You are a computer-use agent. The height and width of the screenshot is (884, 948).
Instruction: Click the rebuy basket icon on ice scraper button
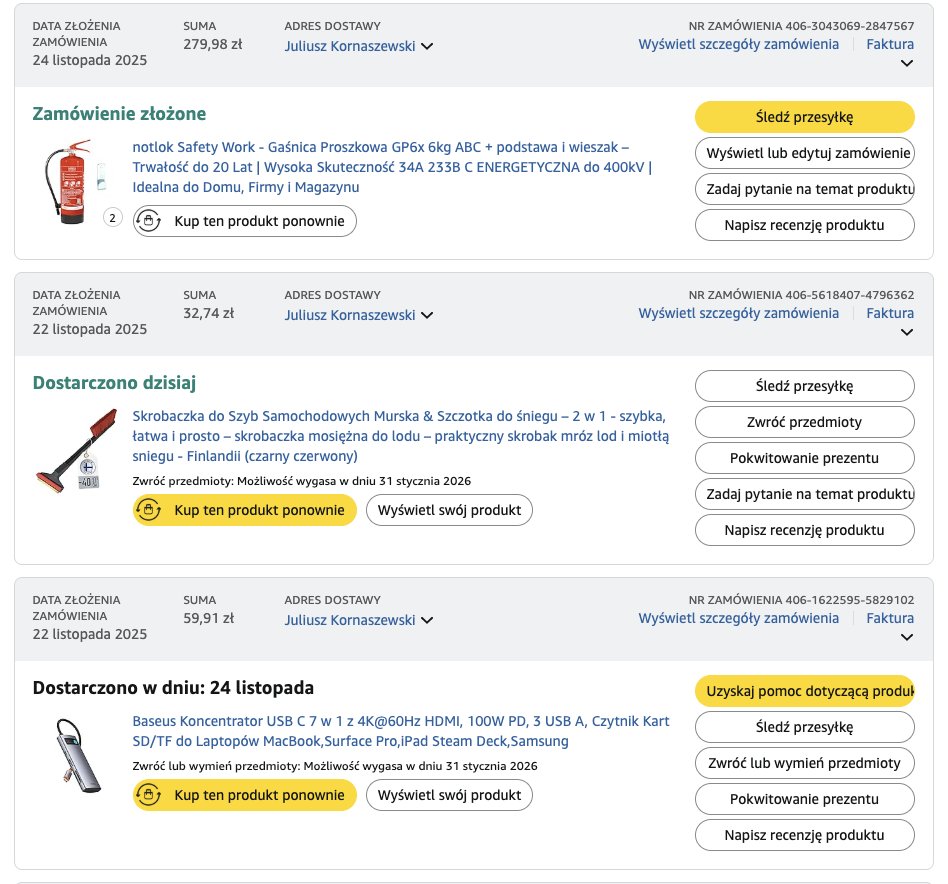[x=148, y=510]
